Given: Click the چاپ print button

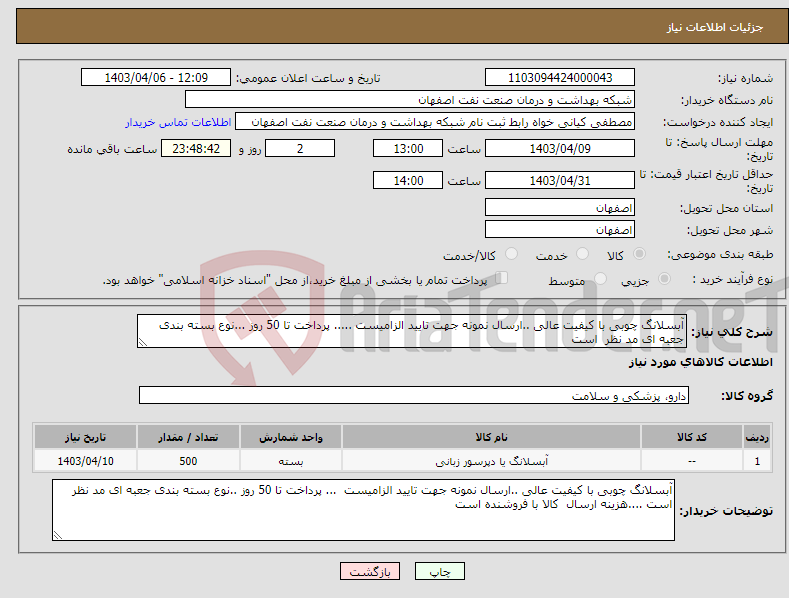Looking at the screenshot, I should pos(440,571).
